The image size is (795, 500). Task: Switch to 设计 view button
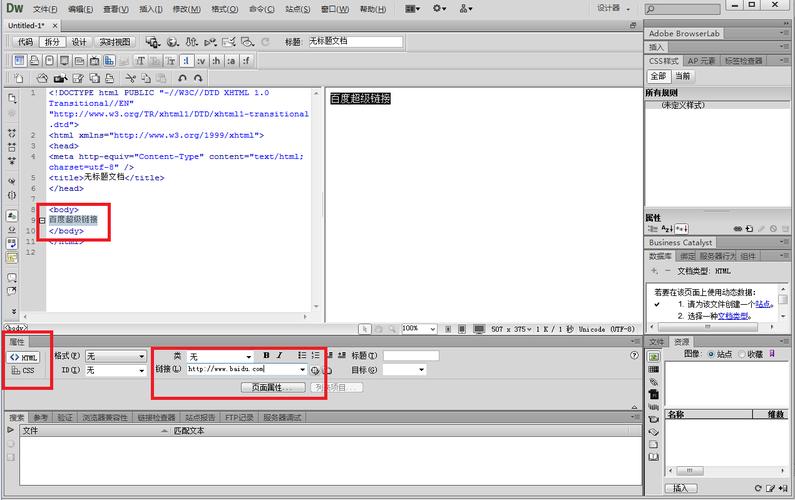click(x=79, y=42)
